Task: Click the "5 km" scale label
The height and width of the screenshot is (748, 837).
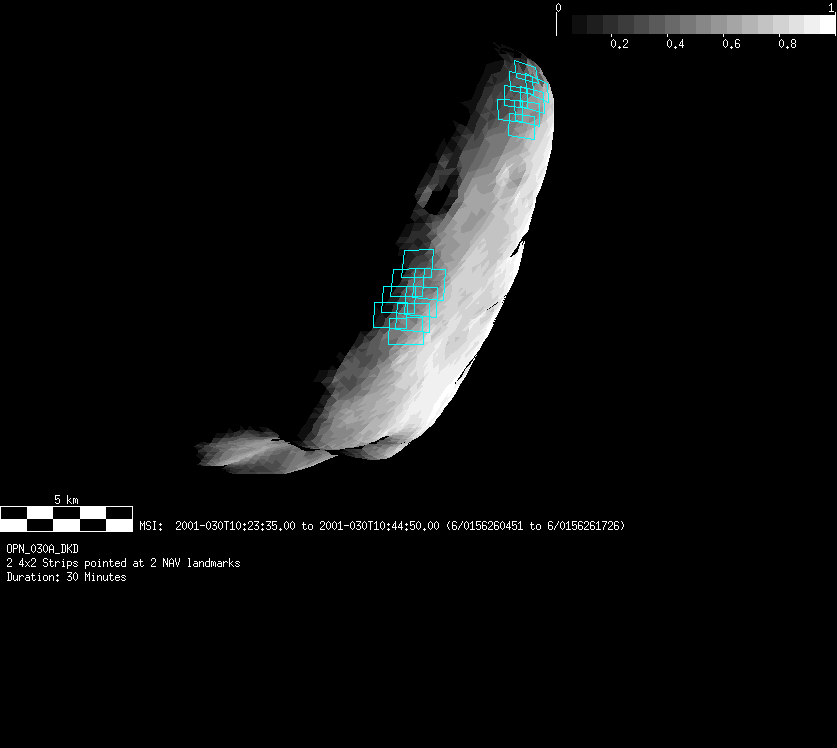Action: tap(66, 499)
